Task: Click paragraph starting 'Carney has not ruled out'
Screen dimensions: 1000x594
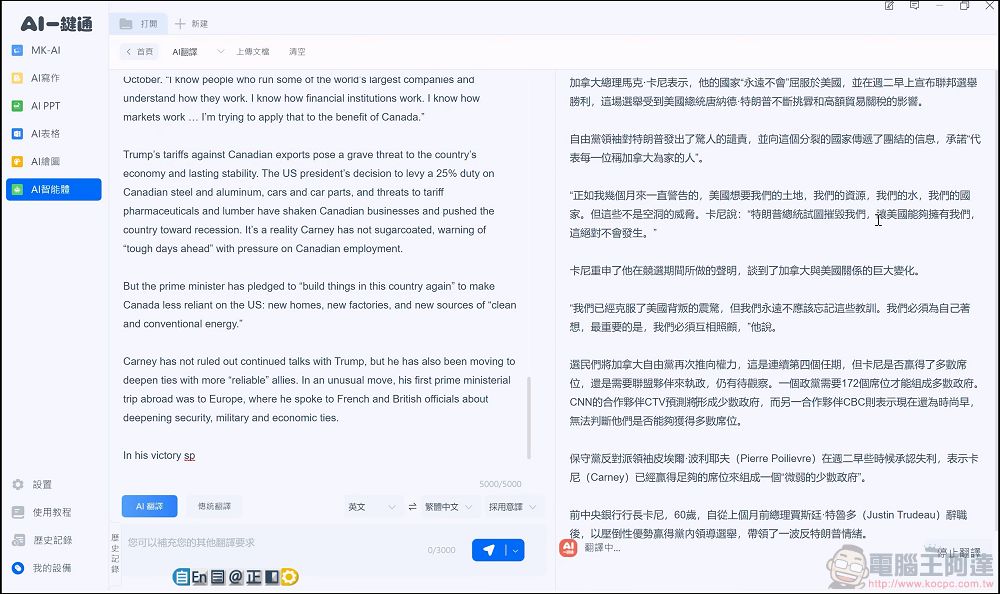Action: click(x=319, y=389)
